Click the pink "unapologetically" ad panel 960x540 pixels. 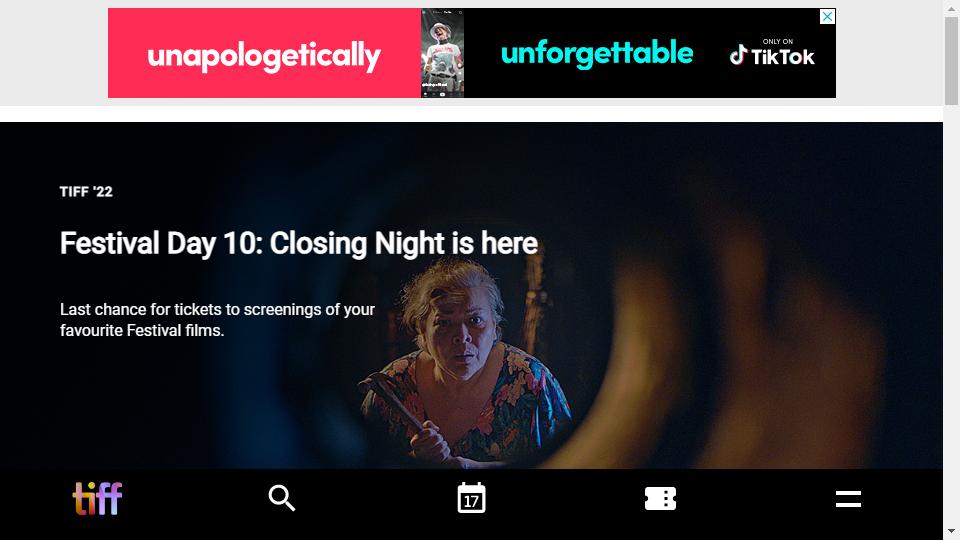pyautogui.click(x=264, y=53)
